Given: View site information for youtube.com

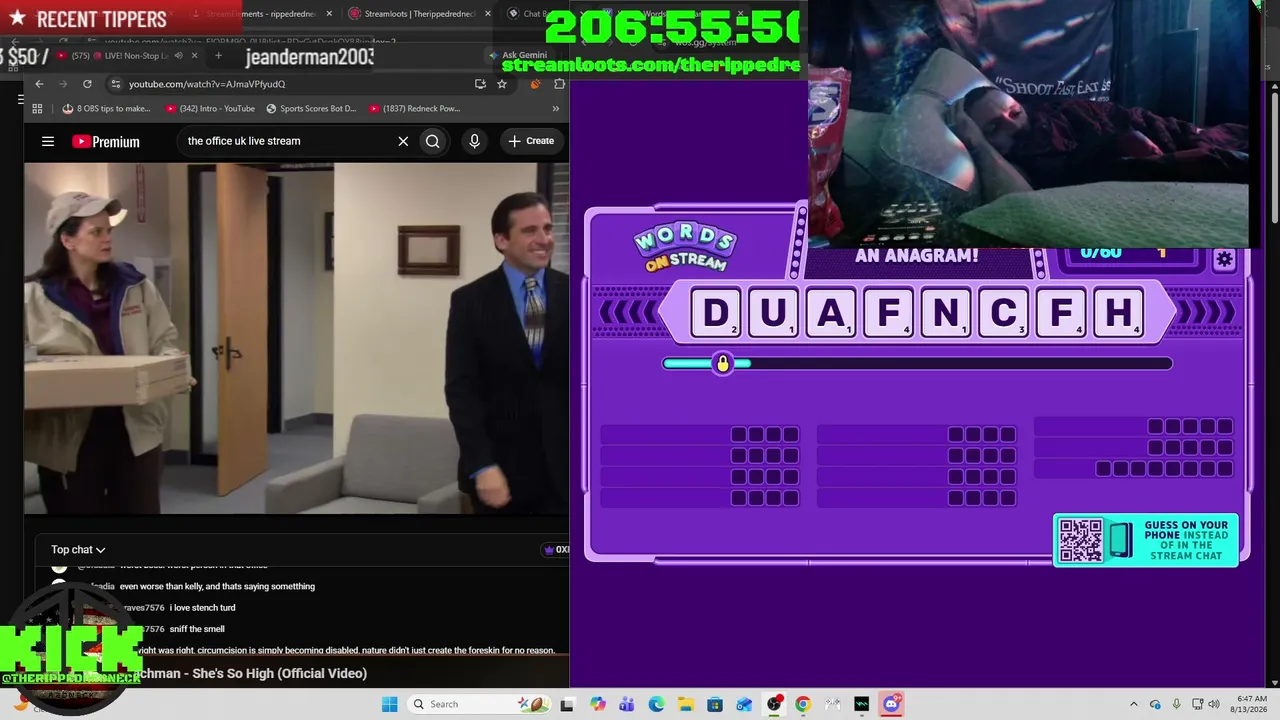Looking at the screenshot, I should click(x=116, y=84).
